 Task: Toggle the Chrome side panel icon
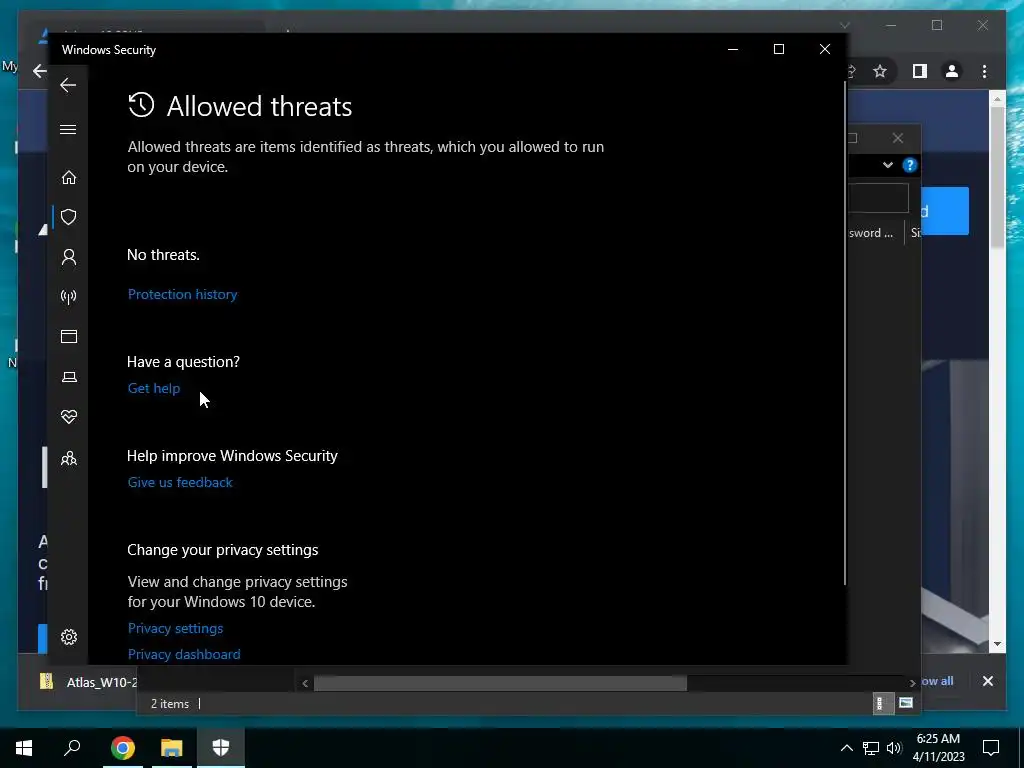tap(920, 71)
